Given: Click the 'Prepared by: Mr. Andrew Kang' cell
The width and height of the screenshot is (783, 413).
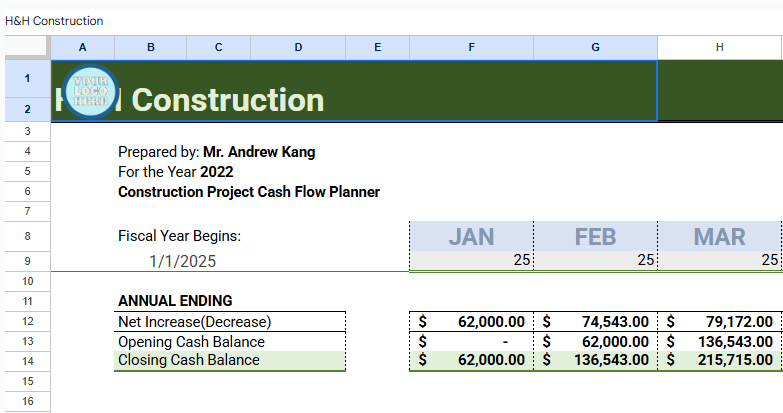Looking at the screenshot, I should point(216,152).
